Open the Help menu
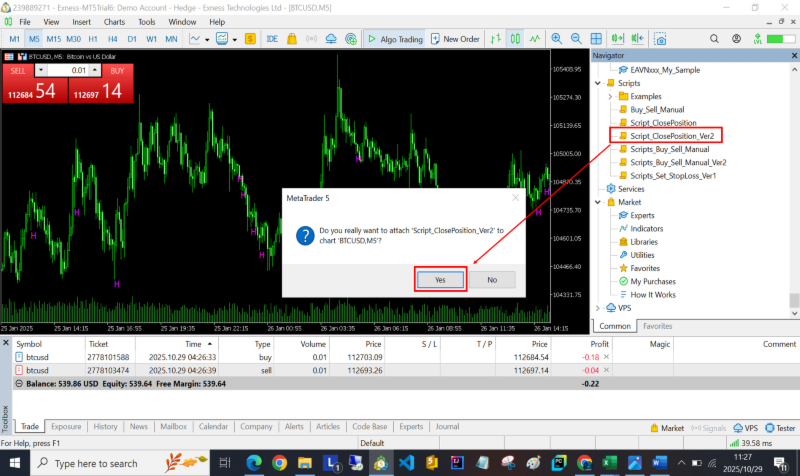 pos(217,22)
